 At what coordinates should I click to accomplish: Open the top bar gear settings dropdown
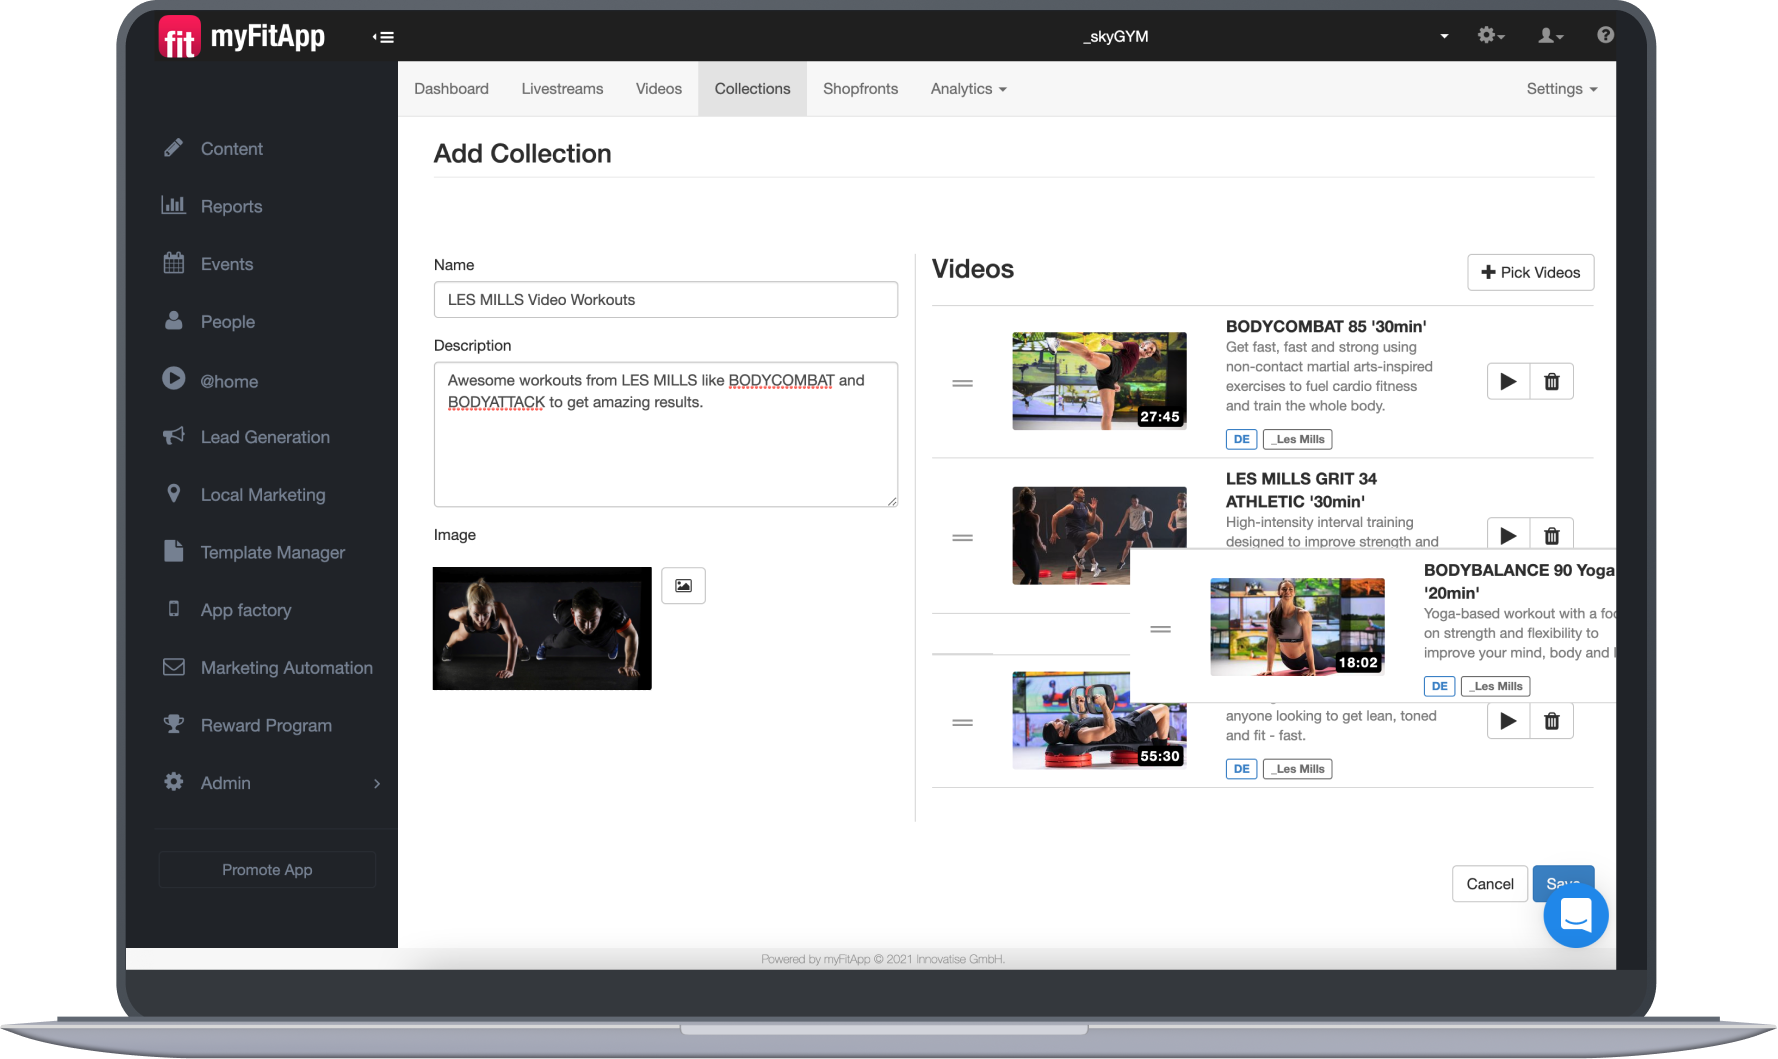1491,36
